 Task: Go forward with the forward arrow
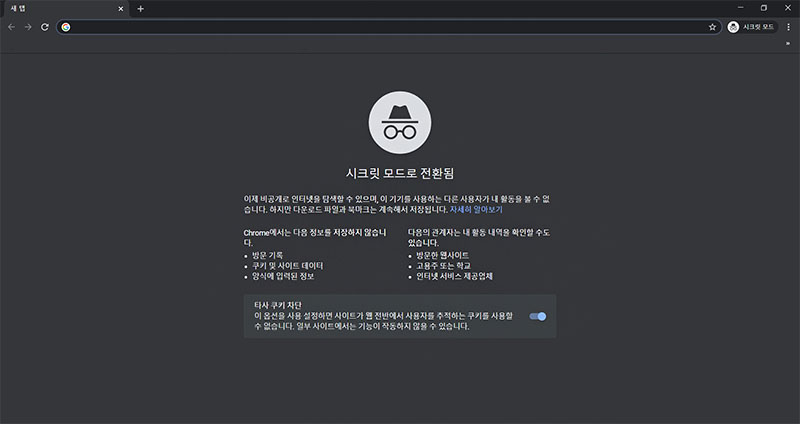[x=28, y=27]
